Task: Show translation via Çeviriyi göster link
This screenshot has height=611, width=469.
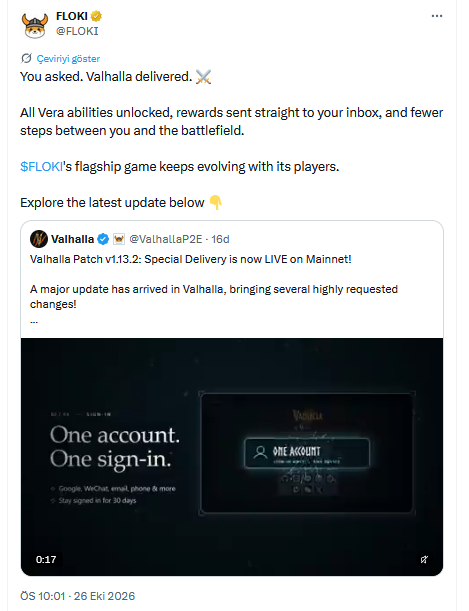Action: coord(68,58)
